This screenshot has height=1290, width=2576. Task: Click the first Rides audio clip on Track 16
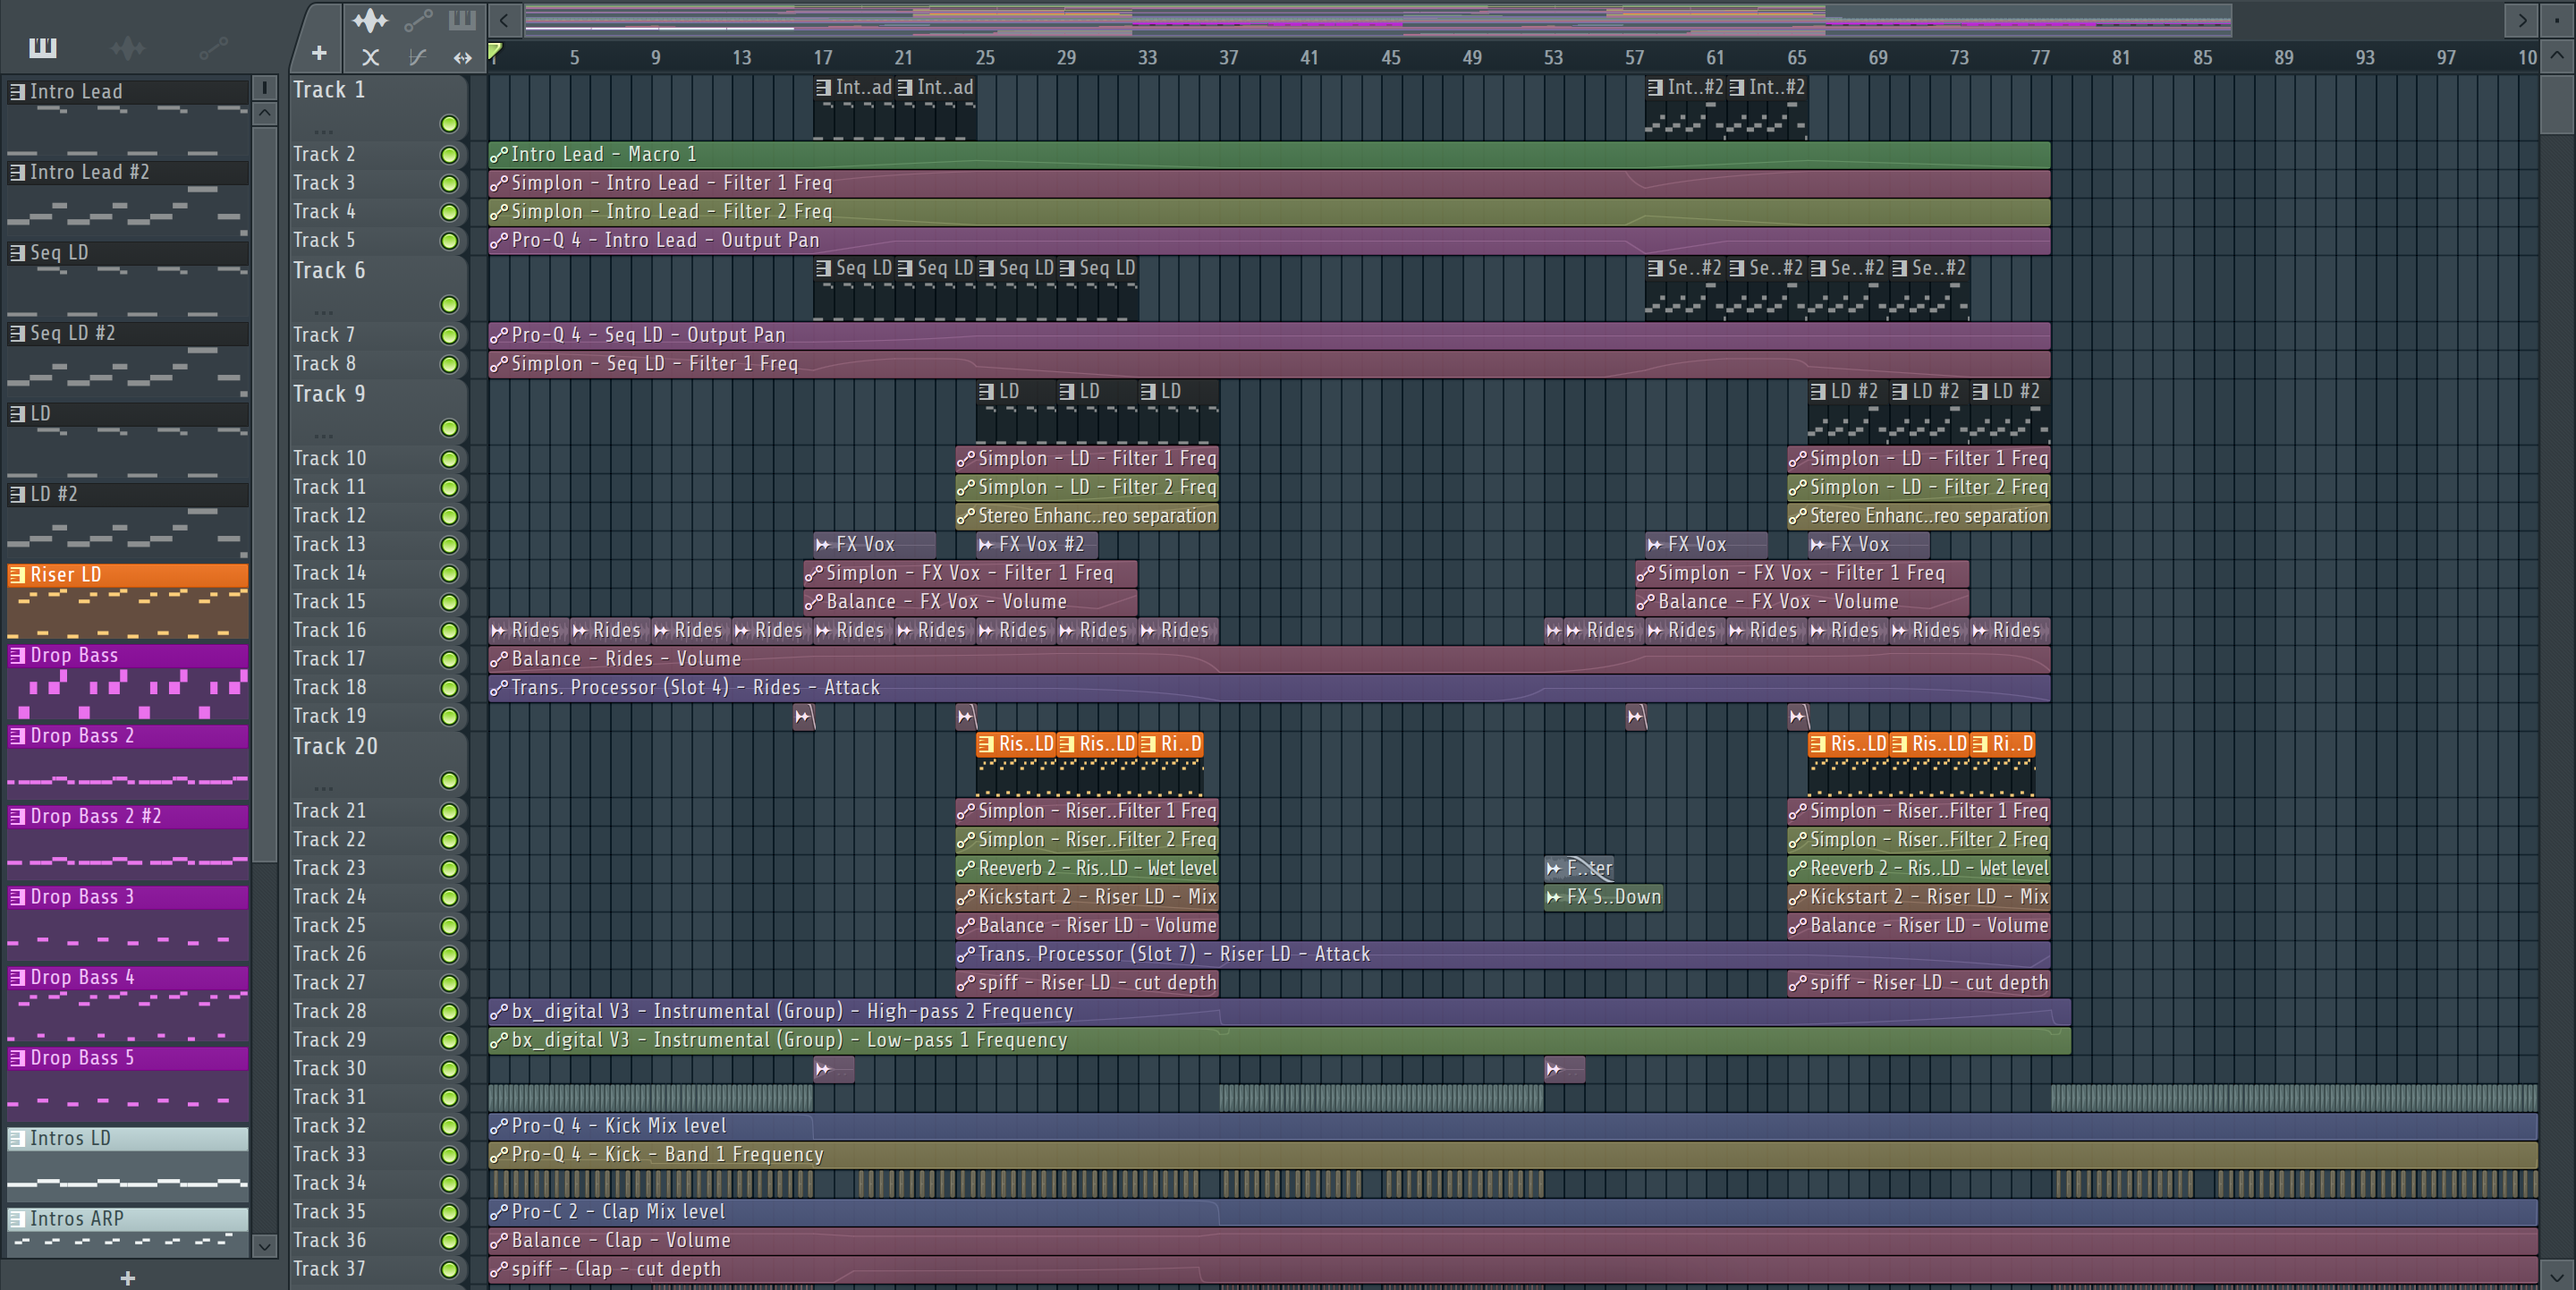click(x=528, y=631)
